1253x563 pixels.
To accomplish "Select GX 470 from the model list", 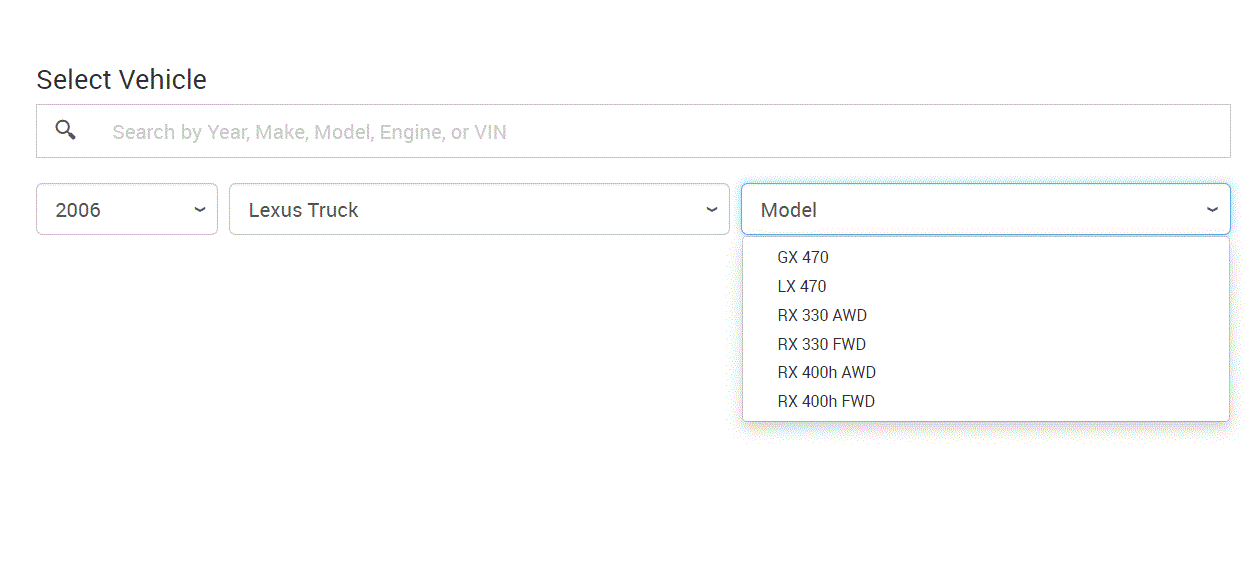I will click(x=803, y=257).
